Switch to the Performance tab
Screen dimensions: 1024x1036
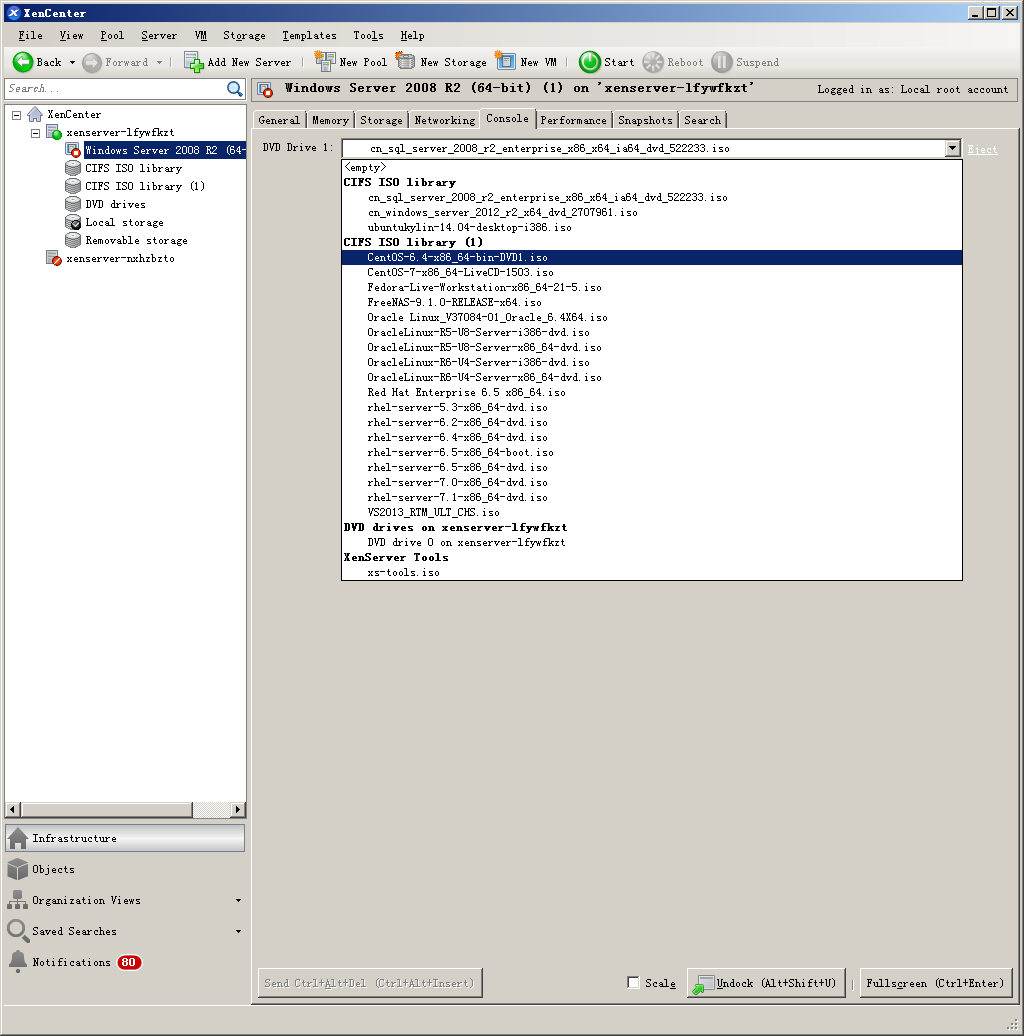(x=573, y=120)
